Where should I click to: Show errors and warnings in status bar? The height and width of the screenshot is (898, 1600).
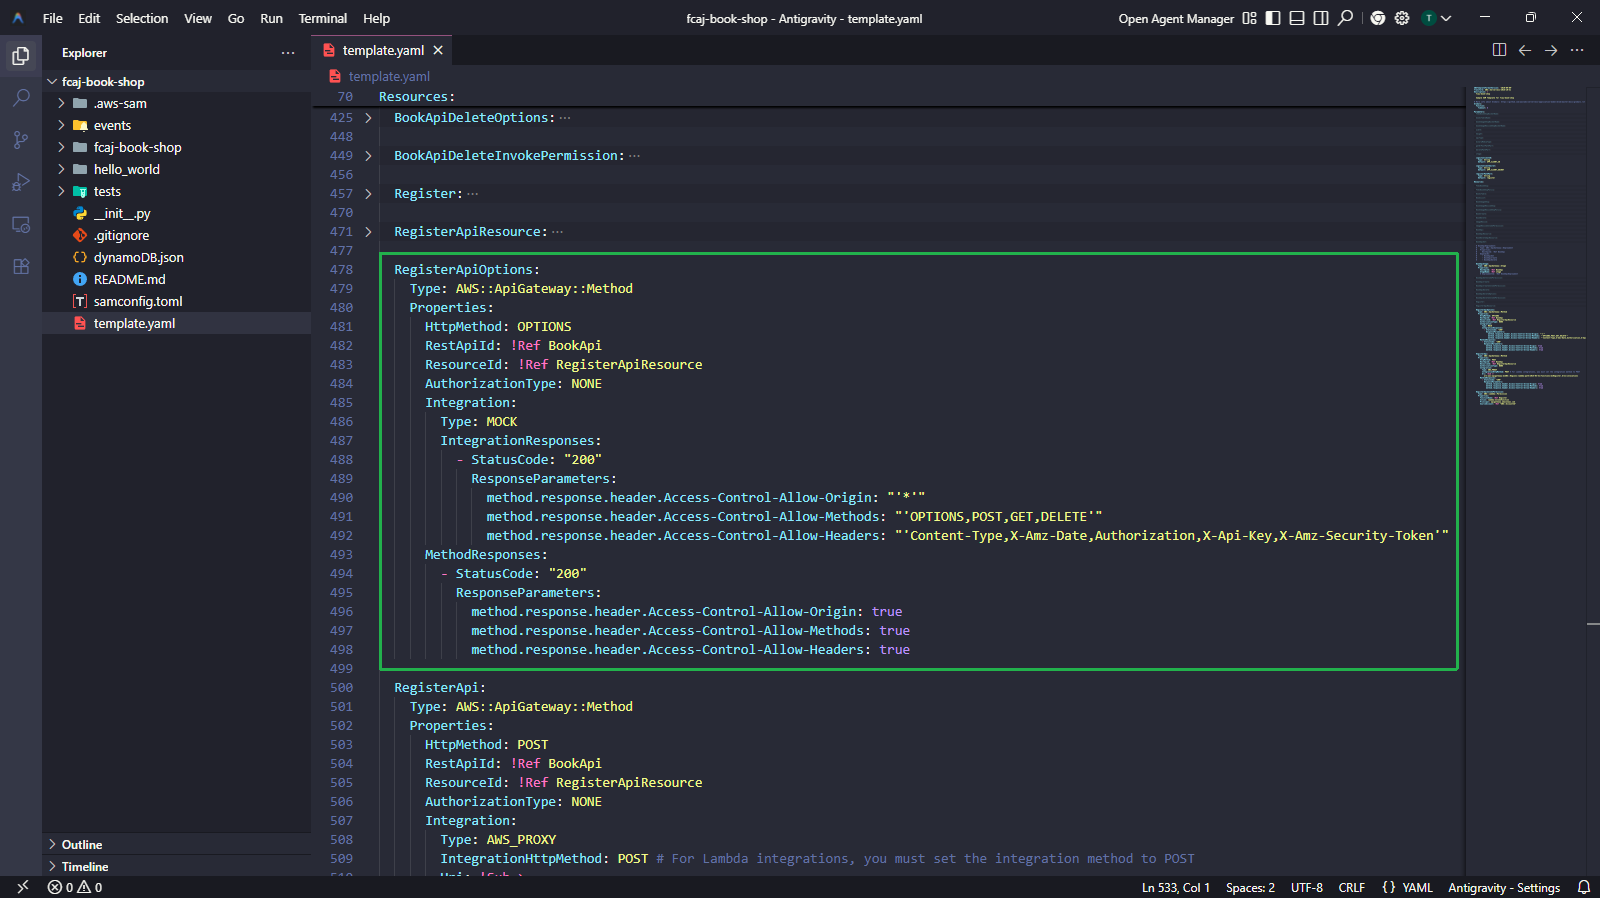tap(75, 887)
